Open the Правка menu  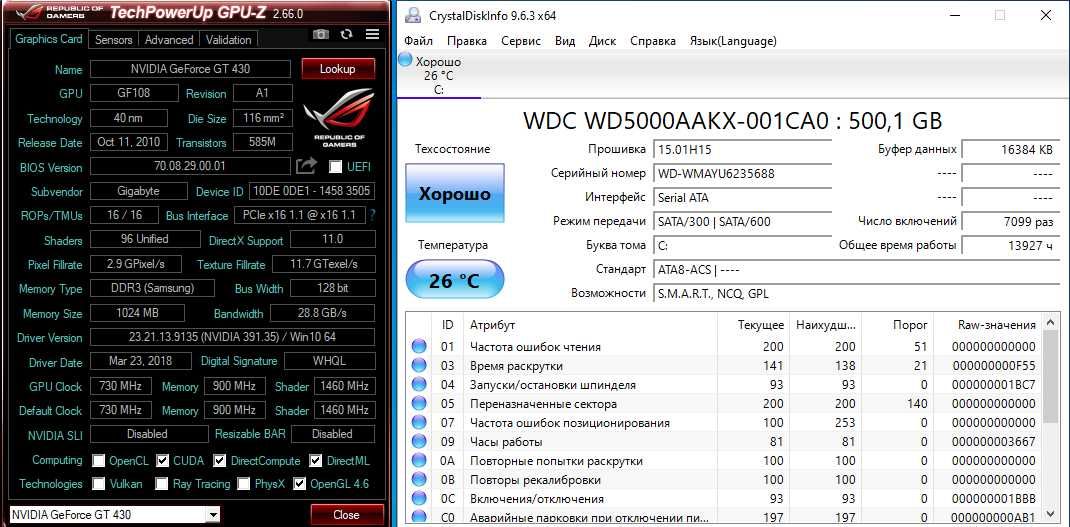(x=467, y=41)
